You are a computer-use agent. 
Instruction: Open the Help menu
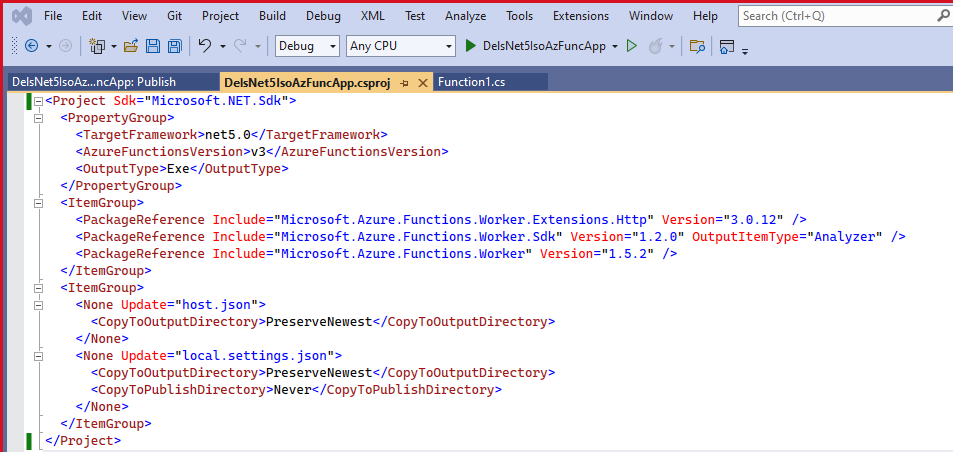[x=705, y=16]
